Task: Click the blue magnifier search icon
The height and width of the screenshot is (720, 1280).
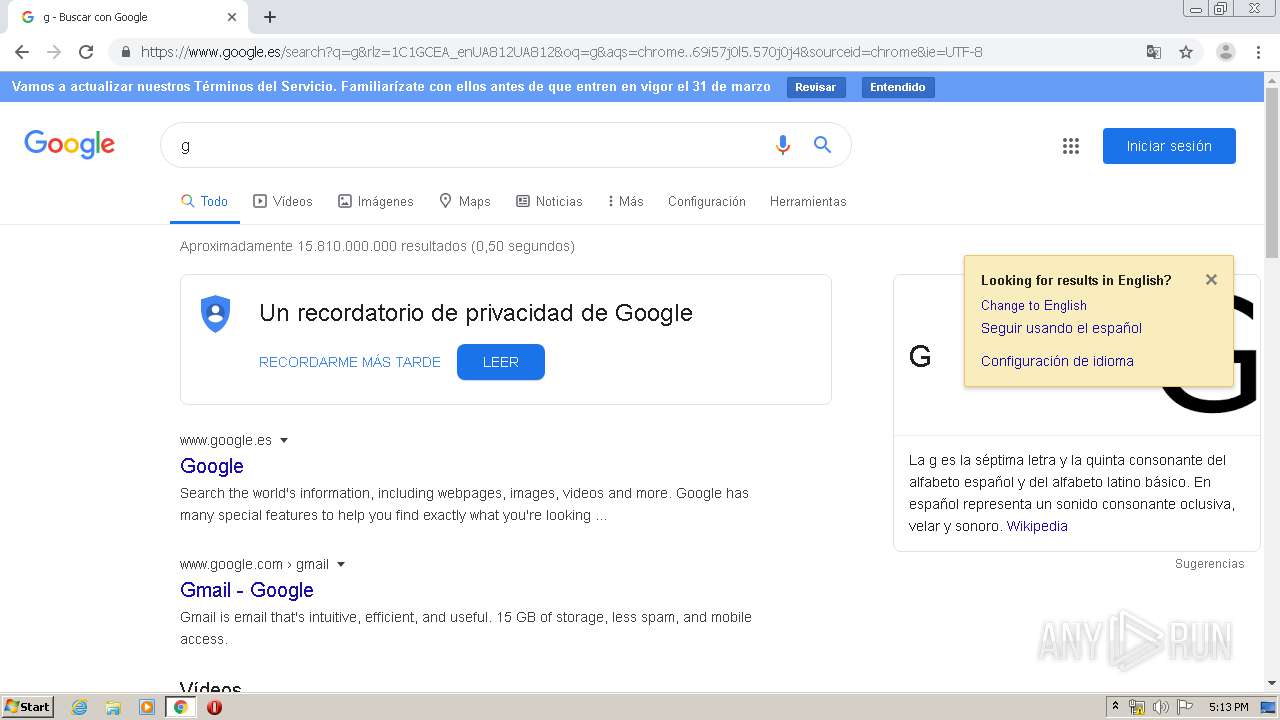Action: [822, 145]
